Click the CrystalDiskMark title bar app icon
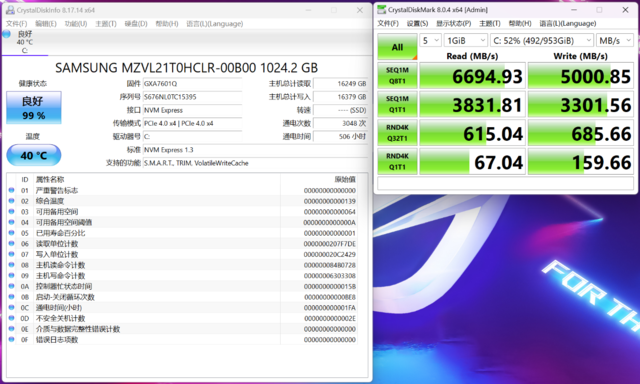 pyautogui.click(x=382, y=9)
